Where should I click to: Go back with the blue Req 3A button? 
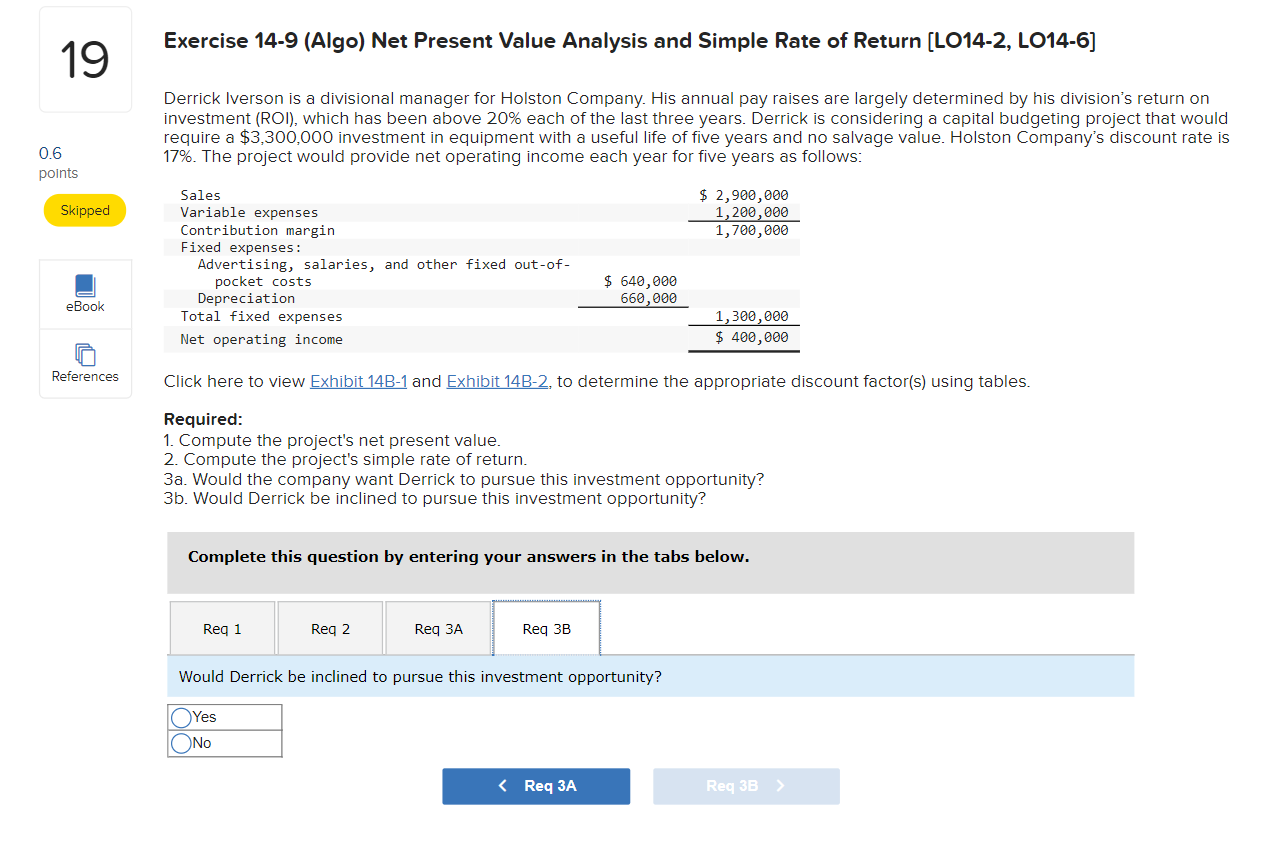tap(536, 786)
